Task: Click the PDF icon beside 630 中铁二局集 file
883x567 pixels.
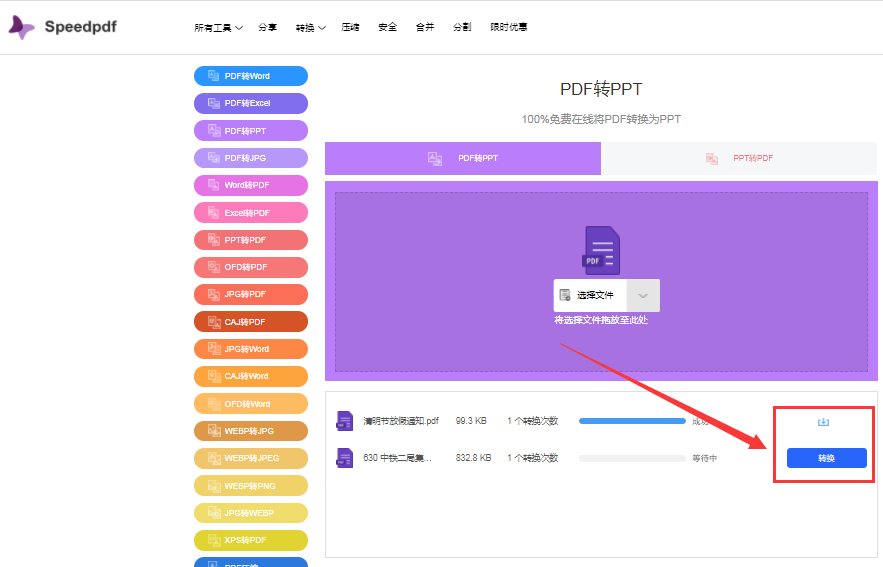Action: pos(345,458)
